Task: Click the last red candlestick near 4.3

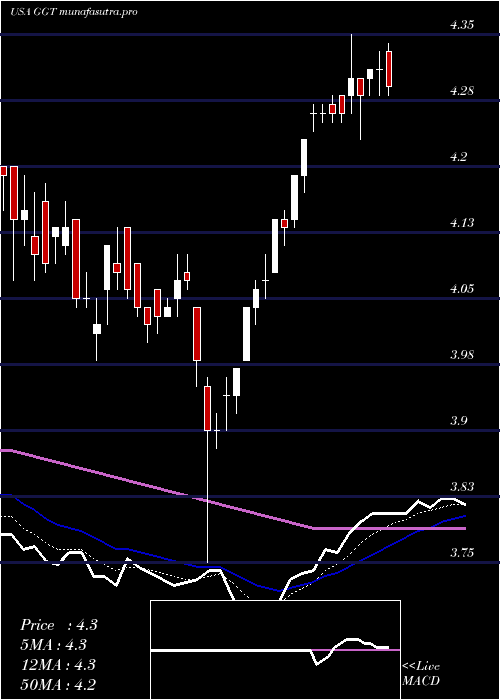Action: click(x=389, y=69)
